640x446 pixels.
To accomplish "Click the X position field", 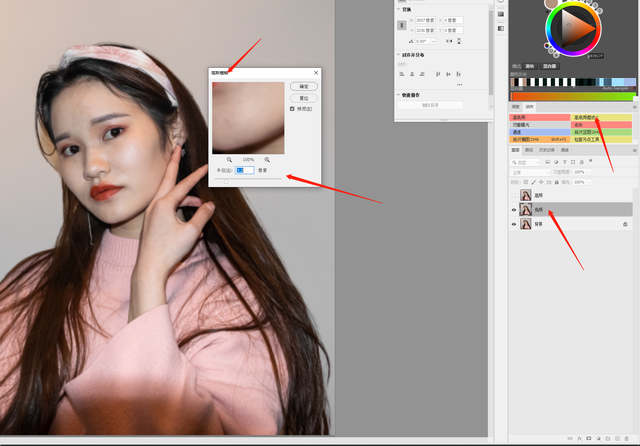I will (453, 20).
